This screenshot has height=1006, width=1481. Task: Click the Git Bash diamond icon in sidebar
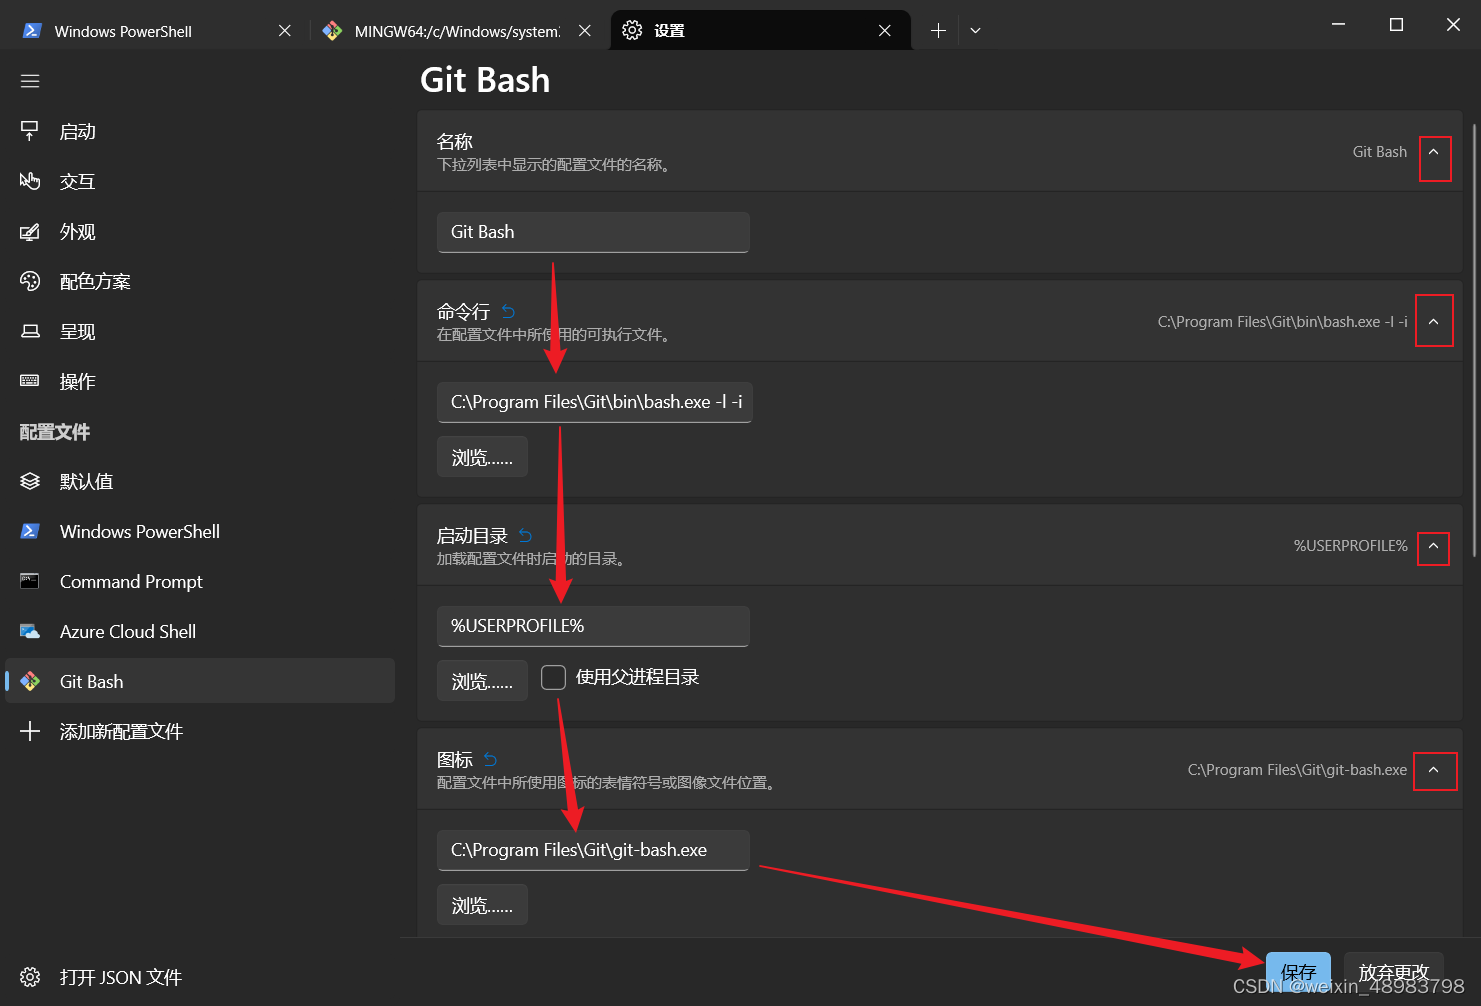coord(30,681)
